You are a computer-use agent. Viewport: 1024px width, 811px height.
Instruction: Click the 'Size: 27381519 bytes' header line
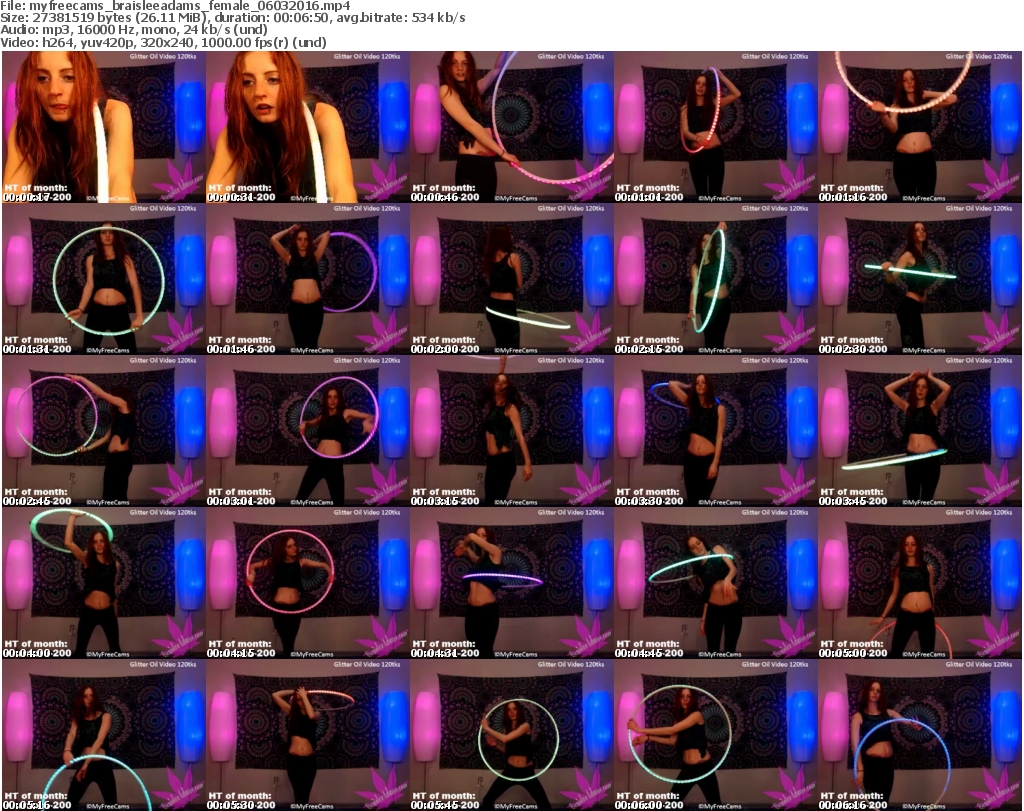[232, 18]
